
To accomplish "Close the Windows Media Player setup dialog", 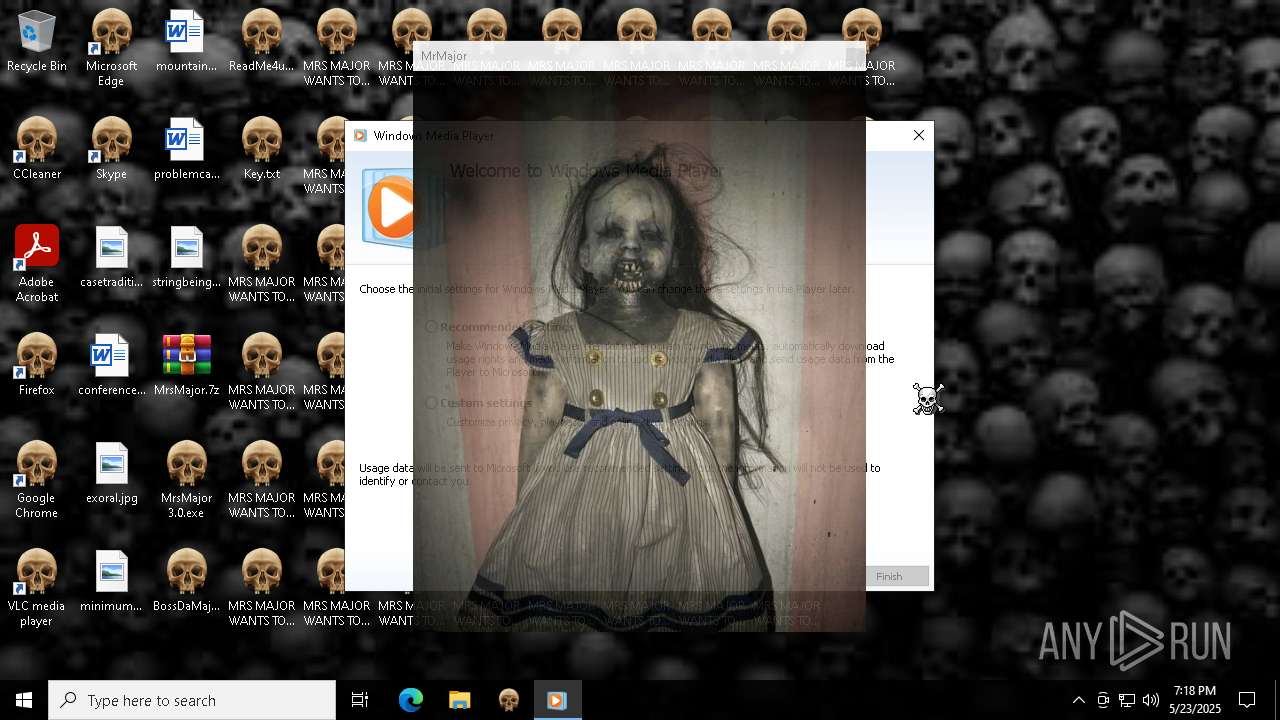I will (x=919, y=135).
